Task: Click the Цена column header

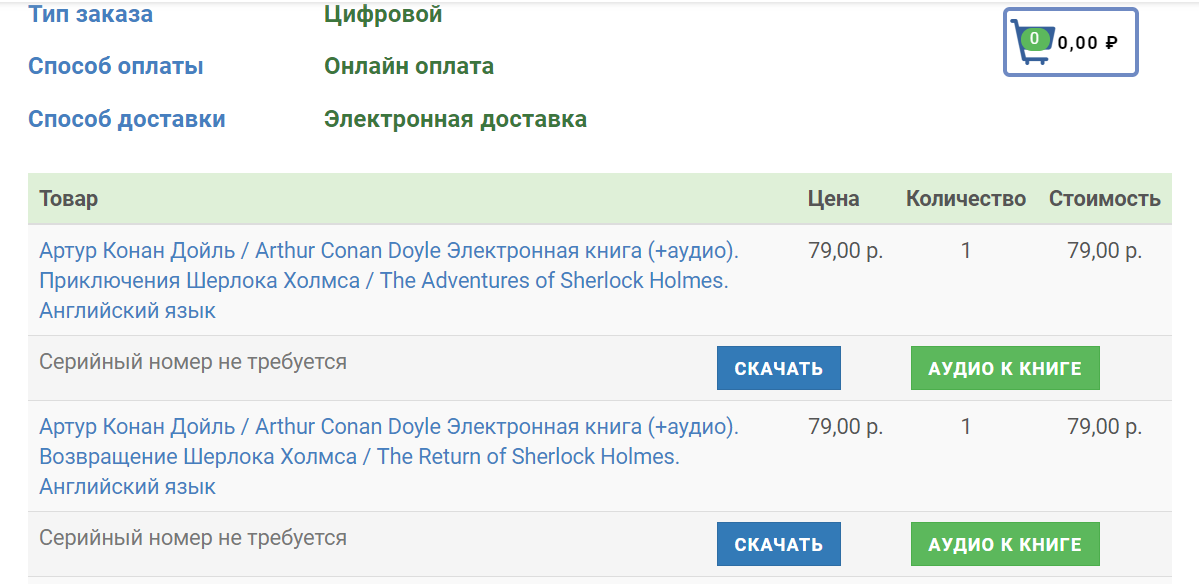Action: pos(833,199)
